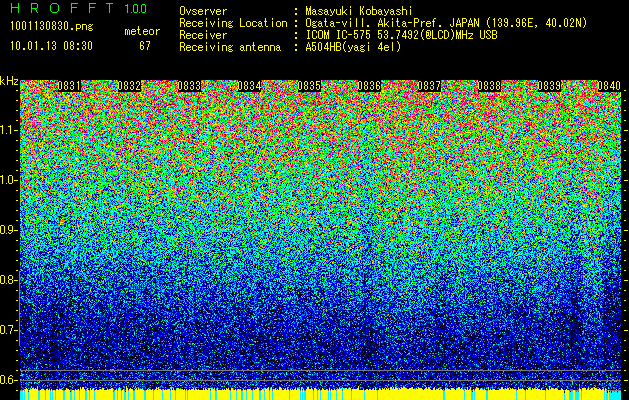The image size is (629, 400).
Task: Click the filename 1001130830.png
Action: [x=52, y=27]
